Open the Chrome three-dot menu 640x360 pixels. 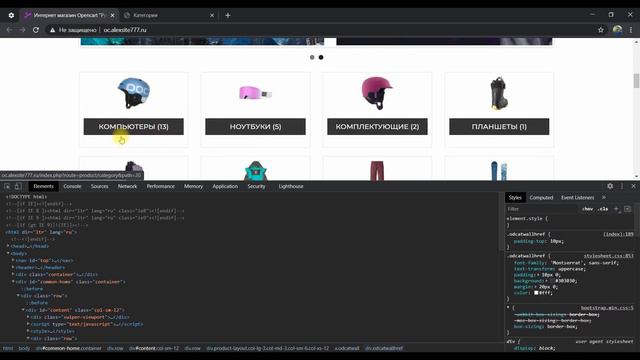pos(631,30)
